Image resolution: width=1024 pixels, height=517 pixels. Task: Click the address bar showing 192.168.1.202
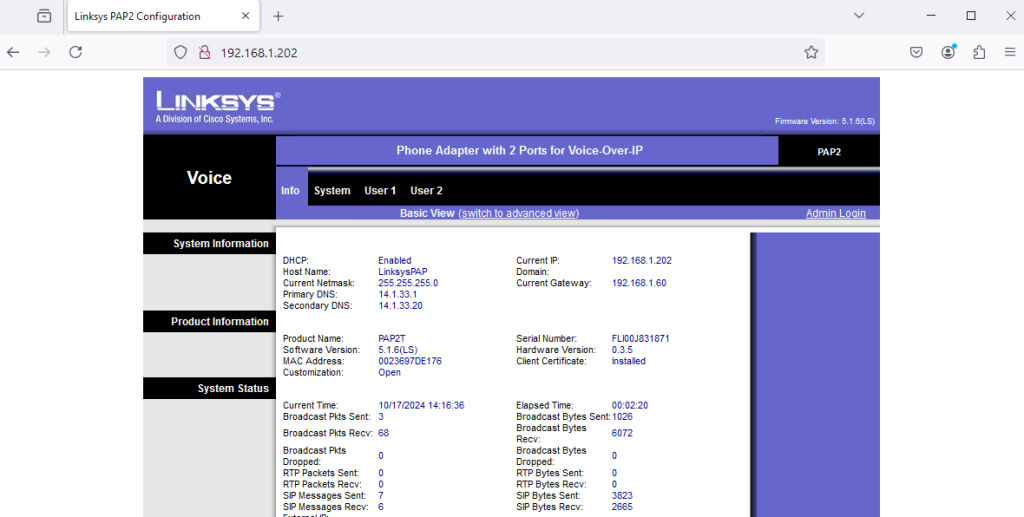click(500, 52)
